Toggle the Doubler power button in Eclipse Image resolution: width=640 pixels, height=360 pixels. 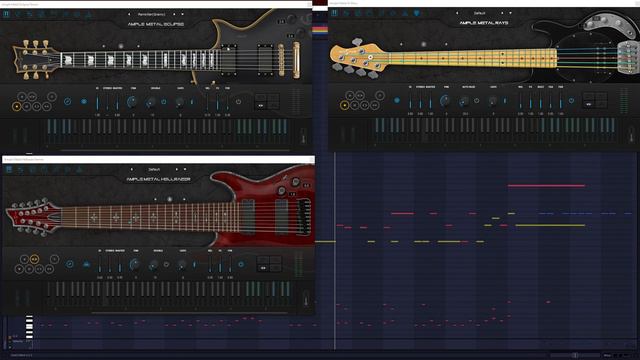[164, 102]
